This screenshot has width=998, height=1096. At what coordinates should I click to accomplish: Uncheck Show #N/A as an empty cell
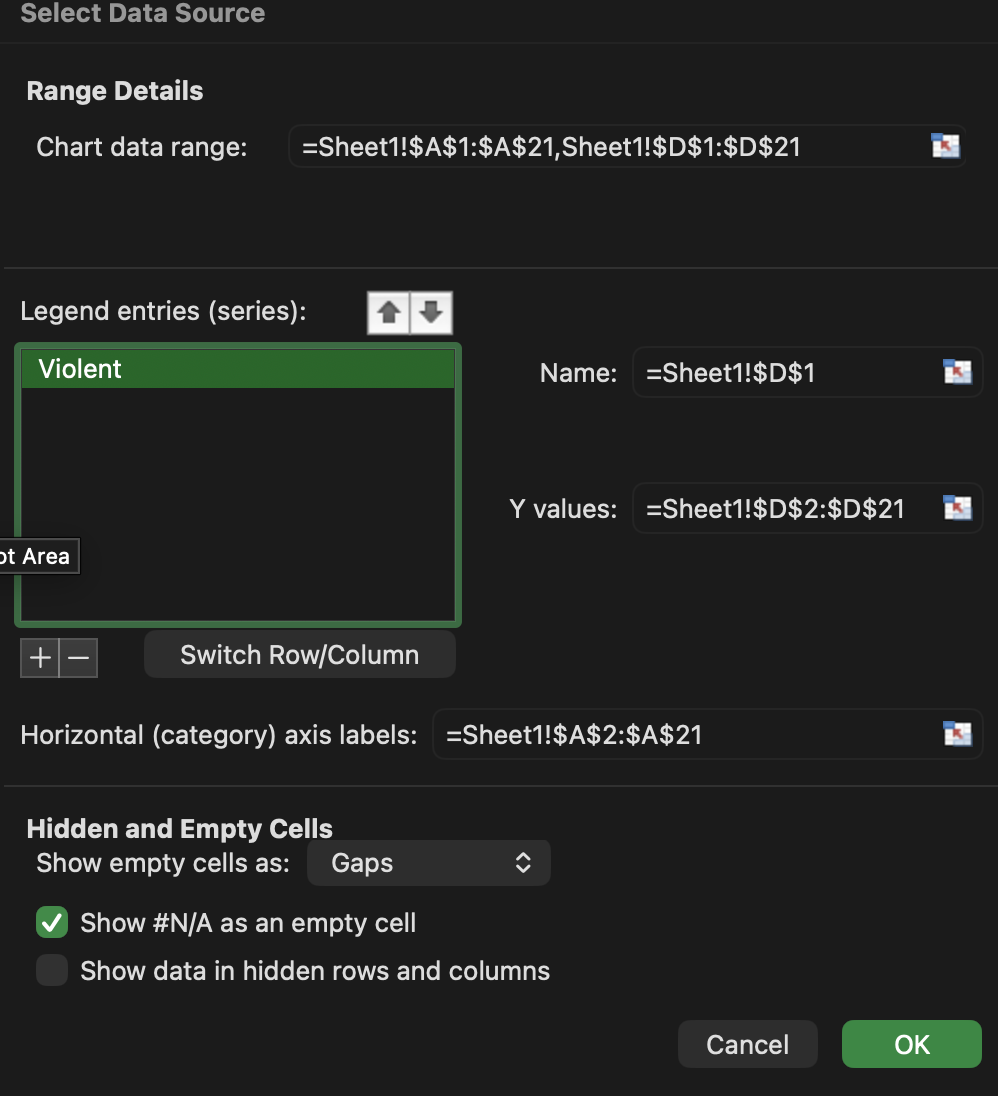point(52,922)
